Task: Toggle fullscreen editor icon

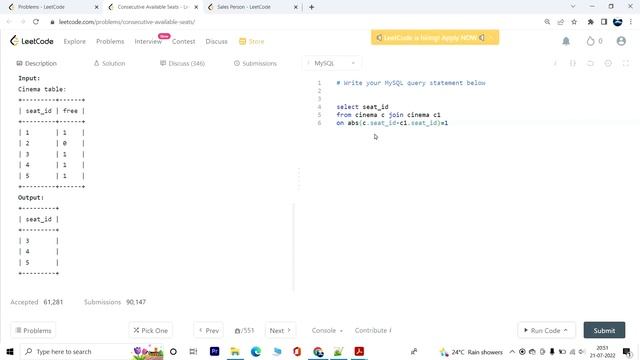Action: (x=626, y=63)
